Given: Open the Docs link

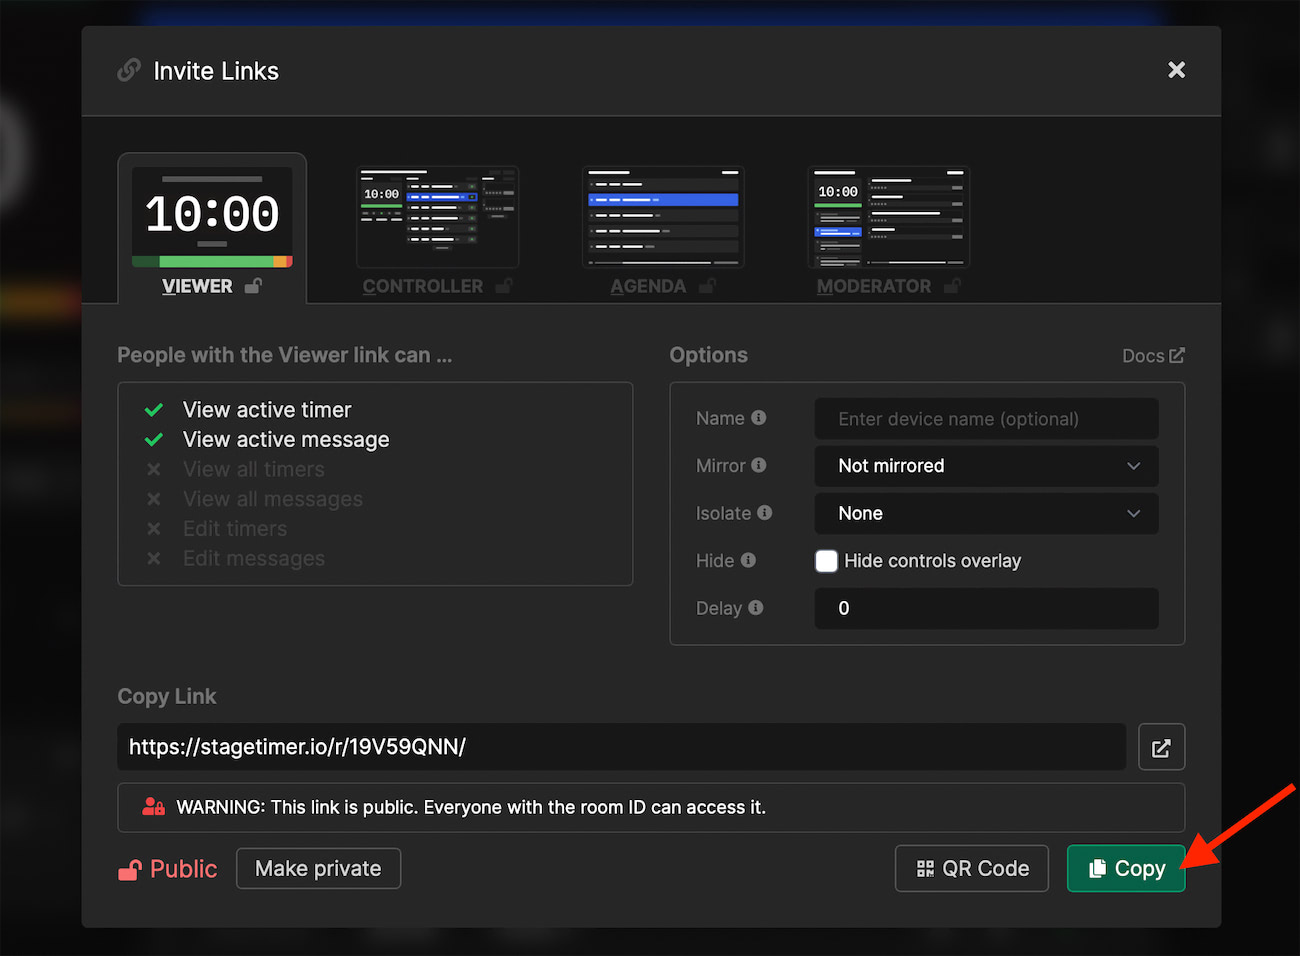Looking at the screenshot, I should point(1144,355).
